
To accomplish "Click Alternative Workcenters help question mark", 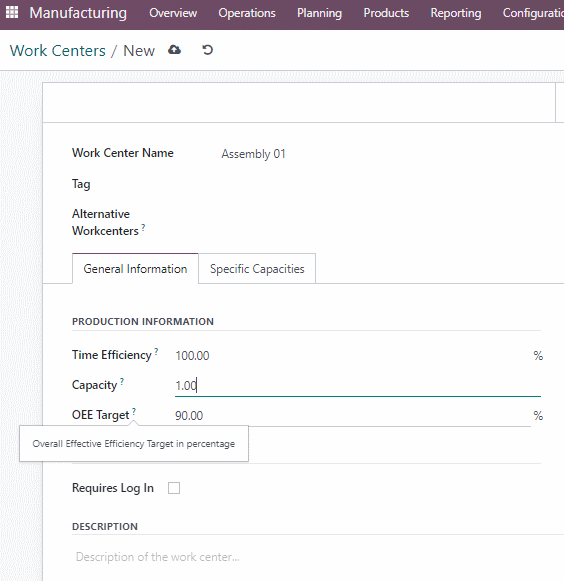I will [x=143, y=227].
